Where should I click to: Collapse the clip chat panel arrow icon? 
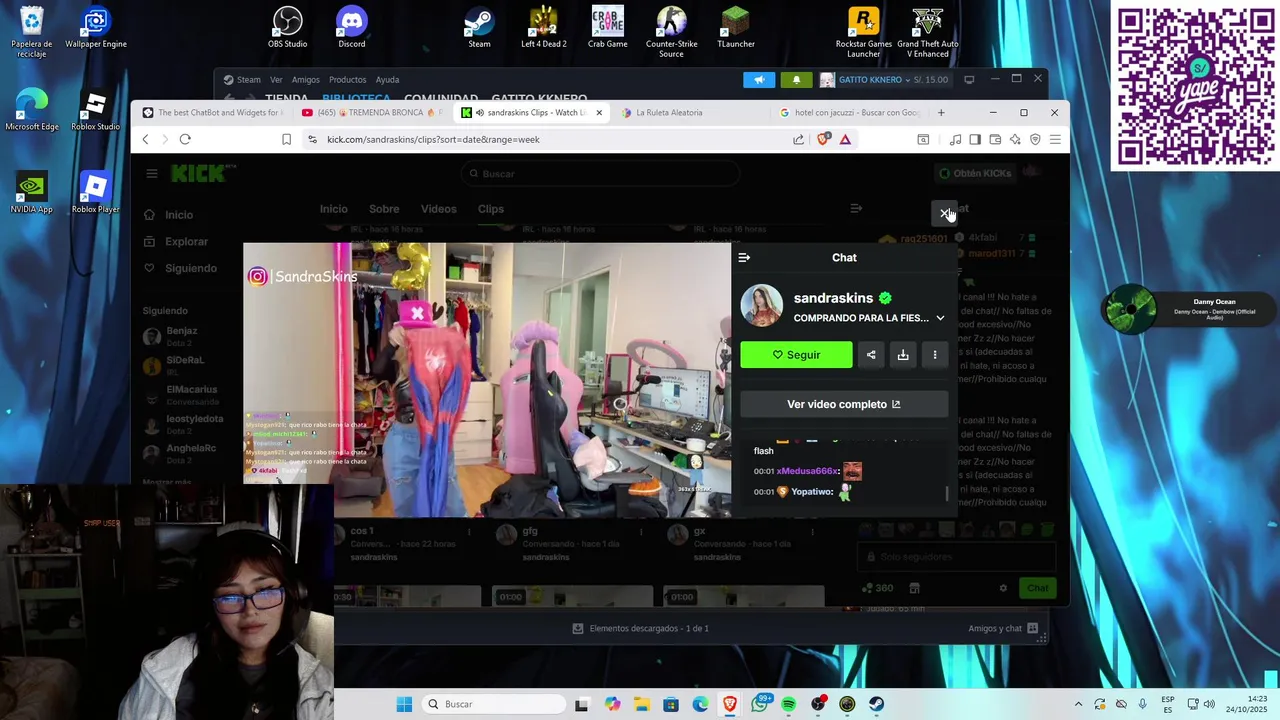(x=744, y=258)
